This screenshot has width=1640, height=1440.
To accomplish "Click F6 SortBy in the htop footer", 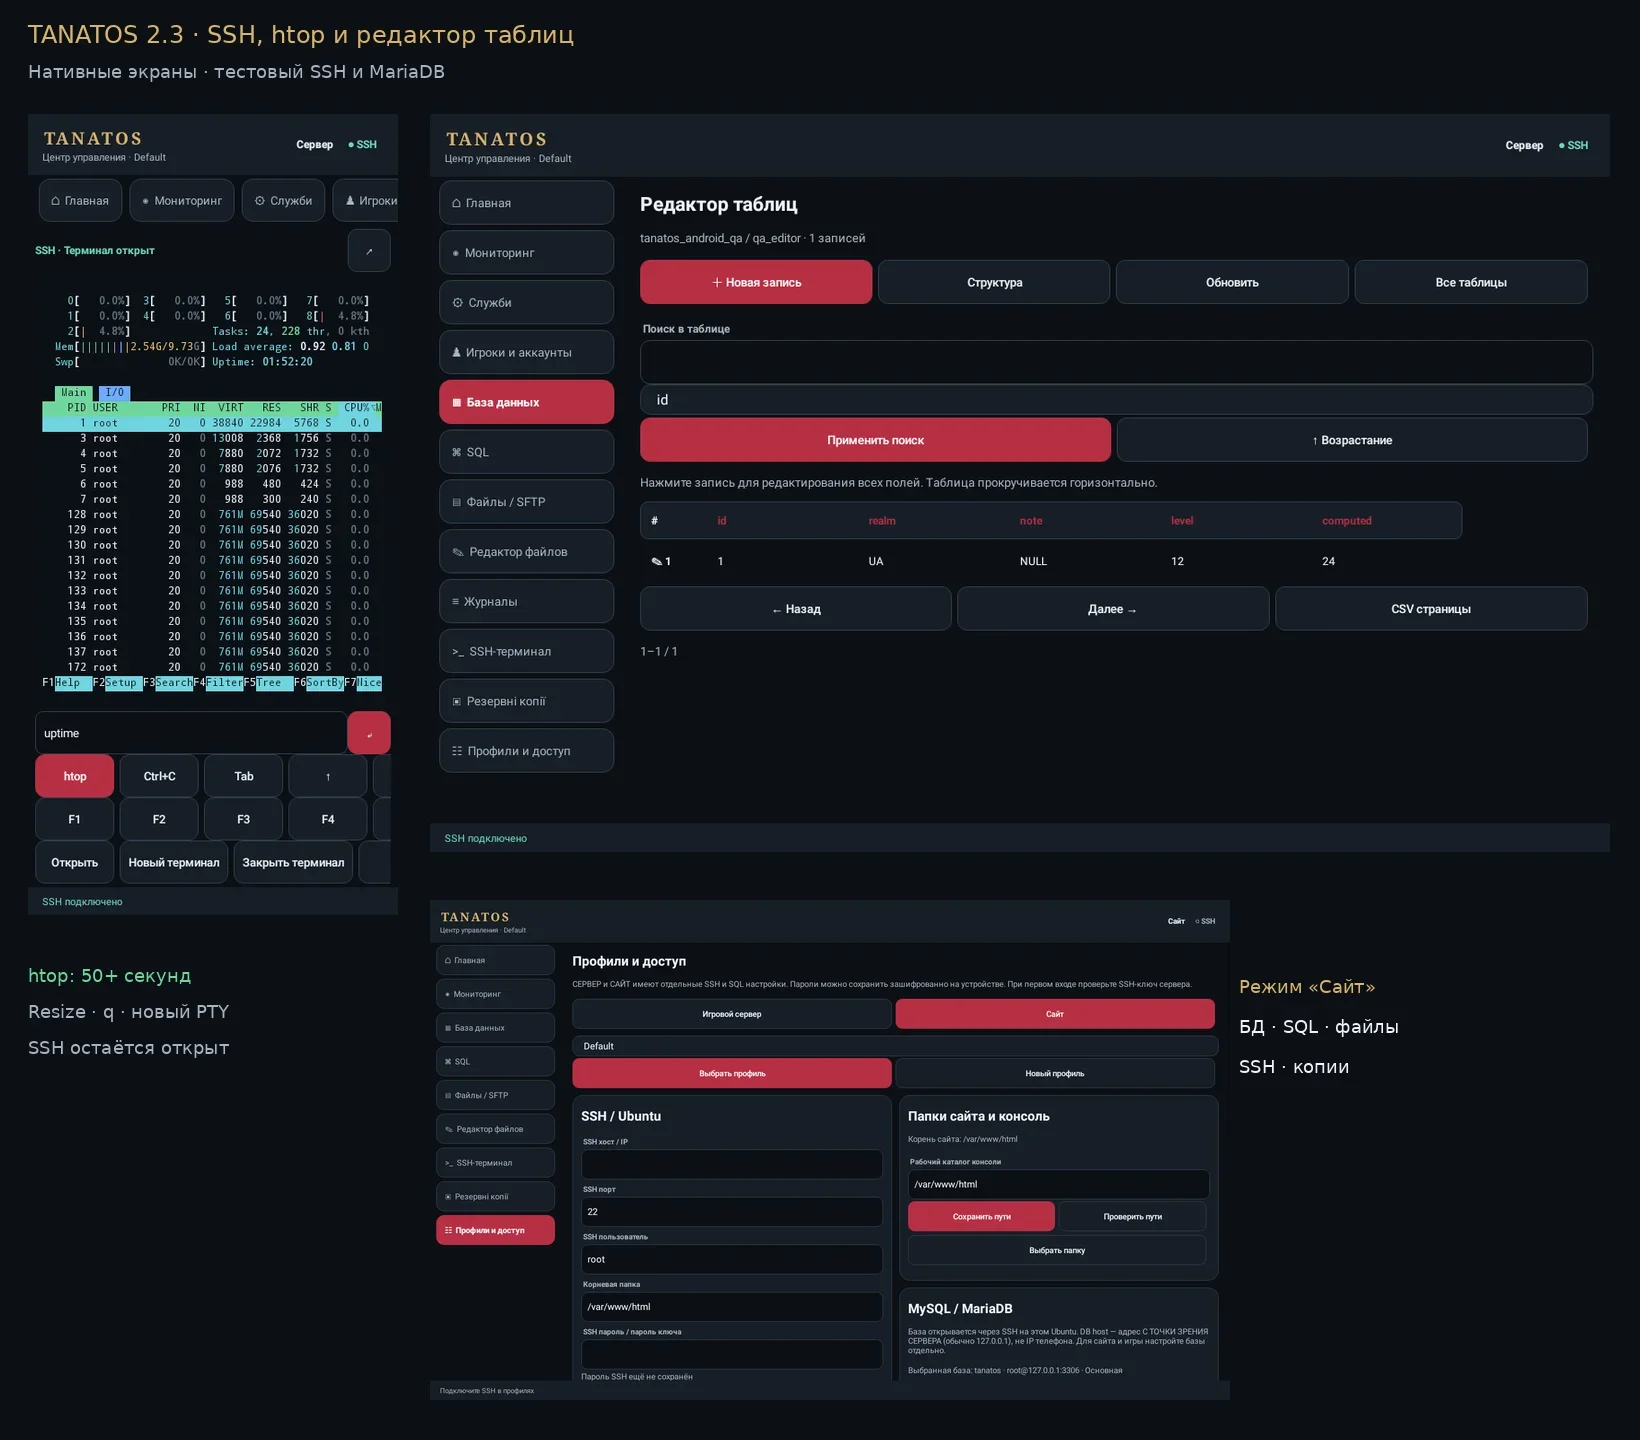I will (x=318, y=683).
